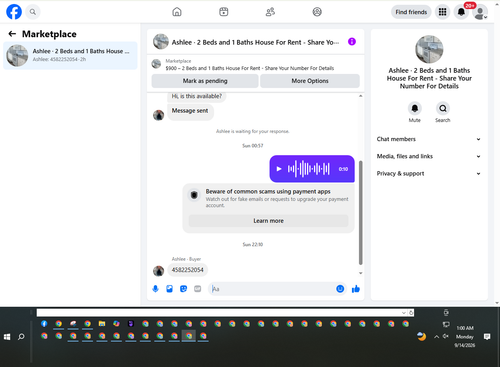The image size is (500, 367).
Task: Open Windows taskbar search
Action: coord(21,337)
